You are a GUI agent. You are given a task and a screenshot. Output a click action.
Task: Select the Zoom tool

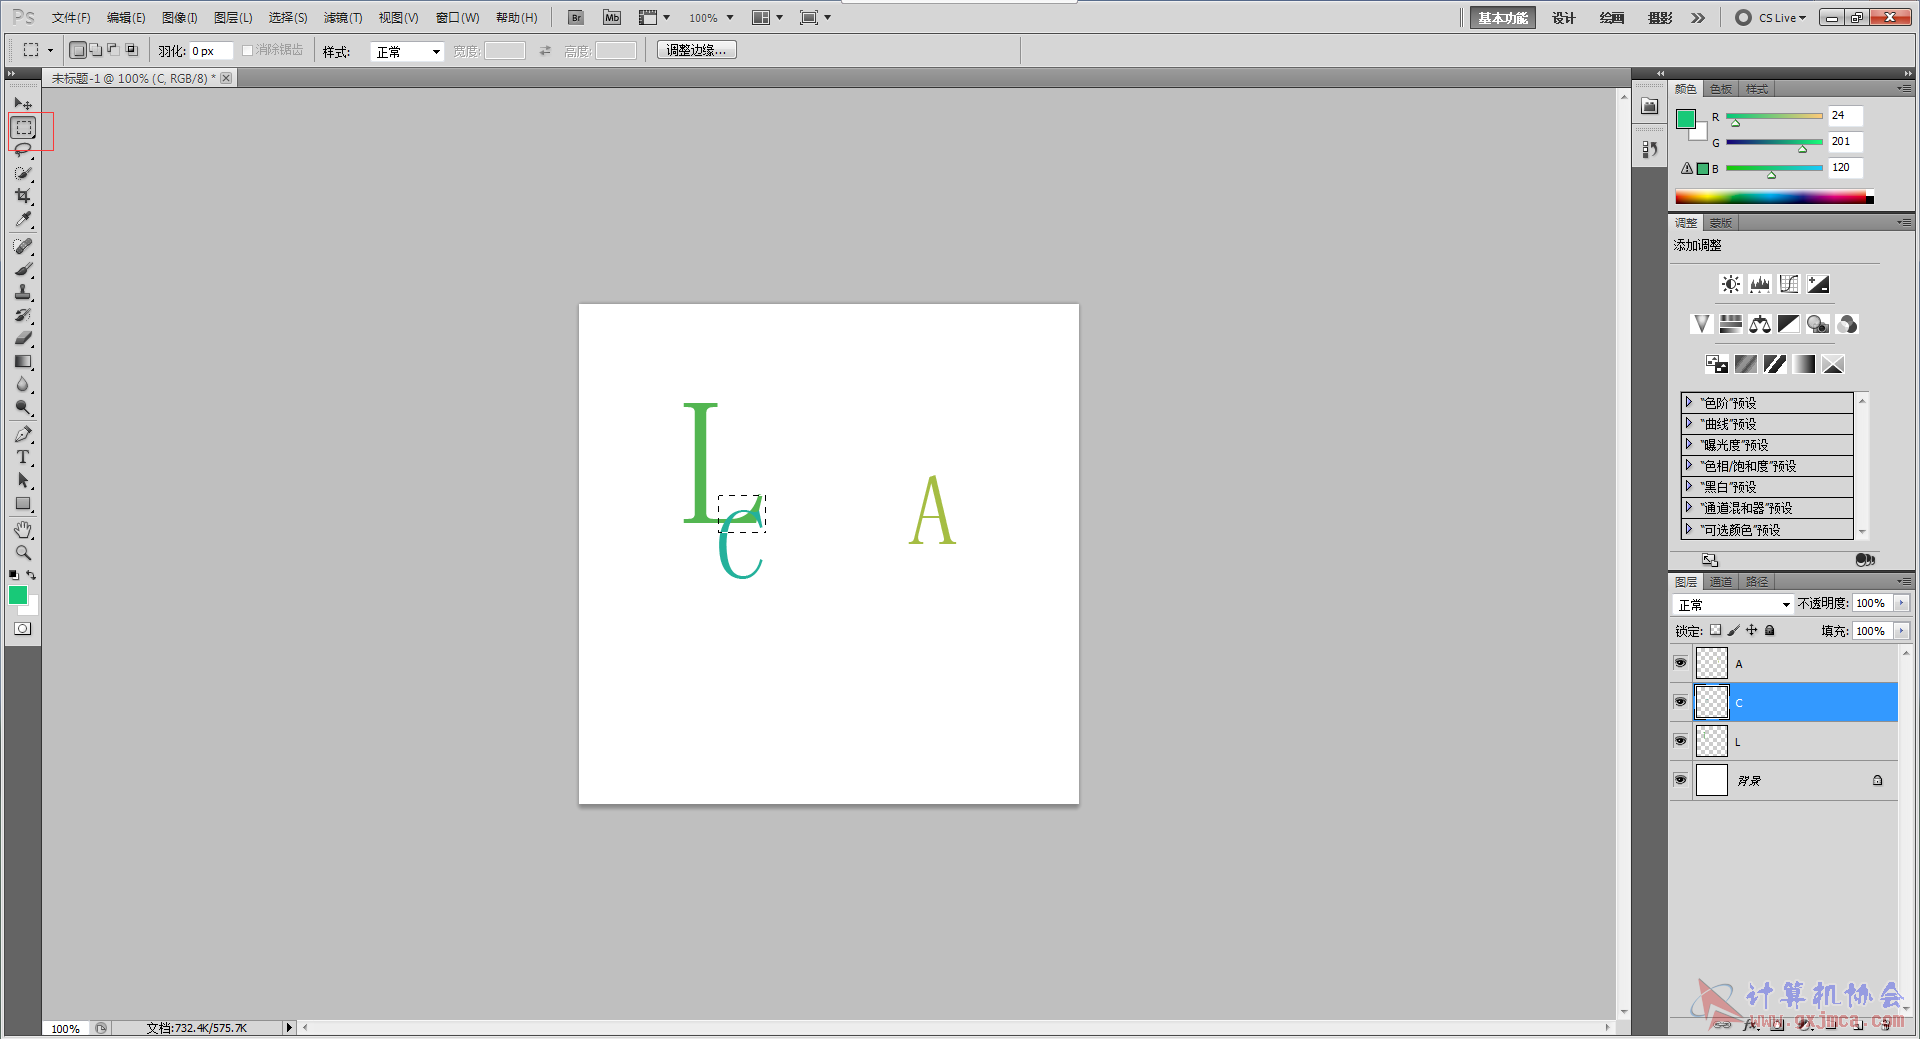coord(23,553)
